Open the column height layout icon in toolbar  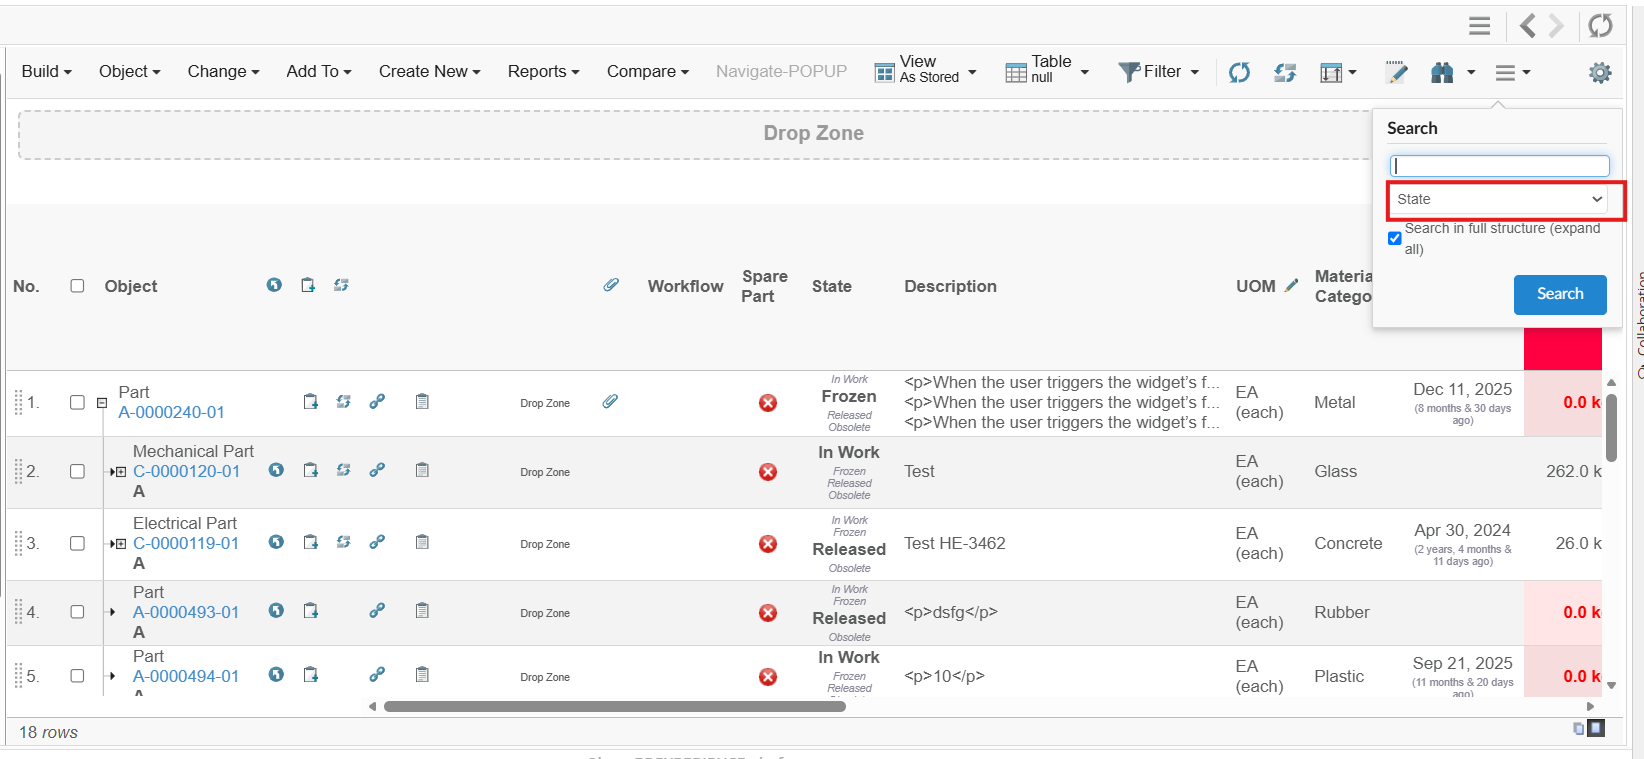[1331, 72]
